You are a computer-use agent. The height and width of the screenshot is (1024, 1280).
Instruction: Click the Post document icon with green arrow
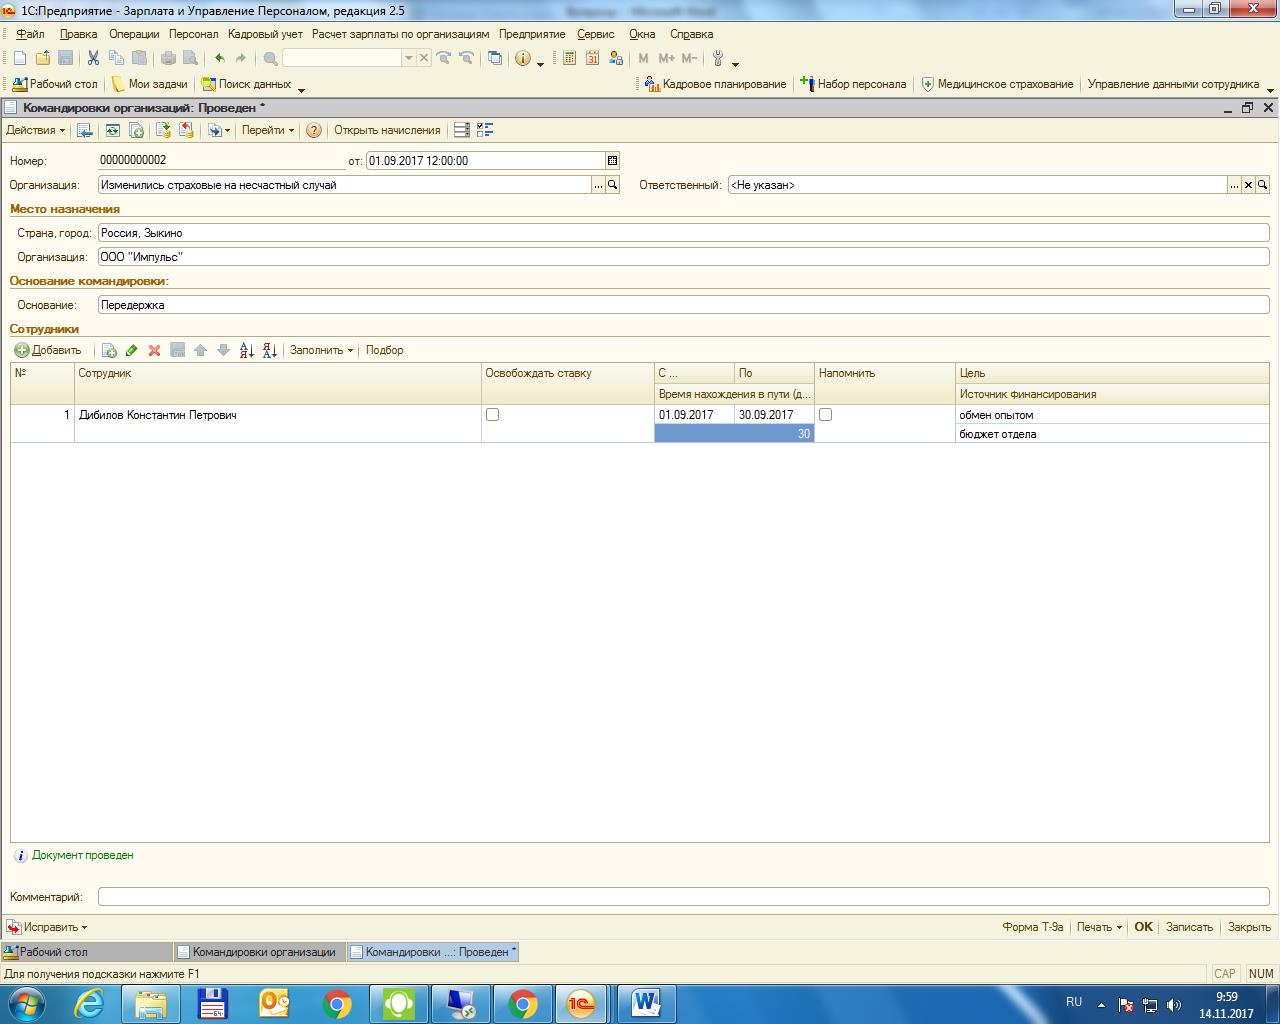(163, 130)
